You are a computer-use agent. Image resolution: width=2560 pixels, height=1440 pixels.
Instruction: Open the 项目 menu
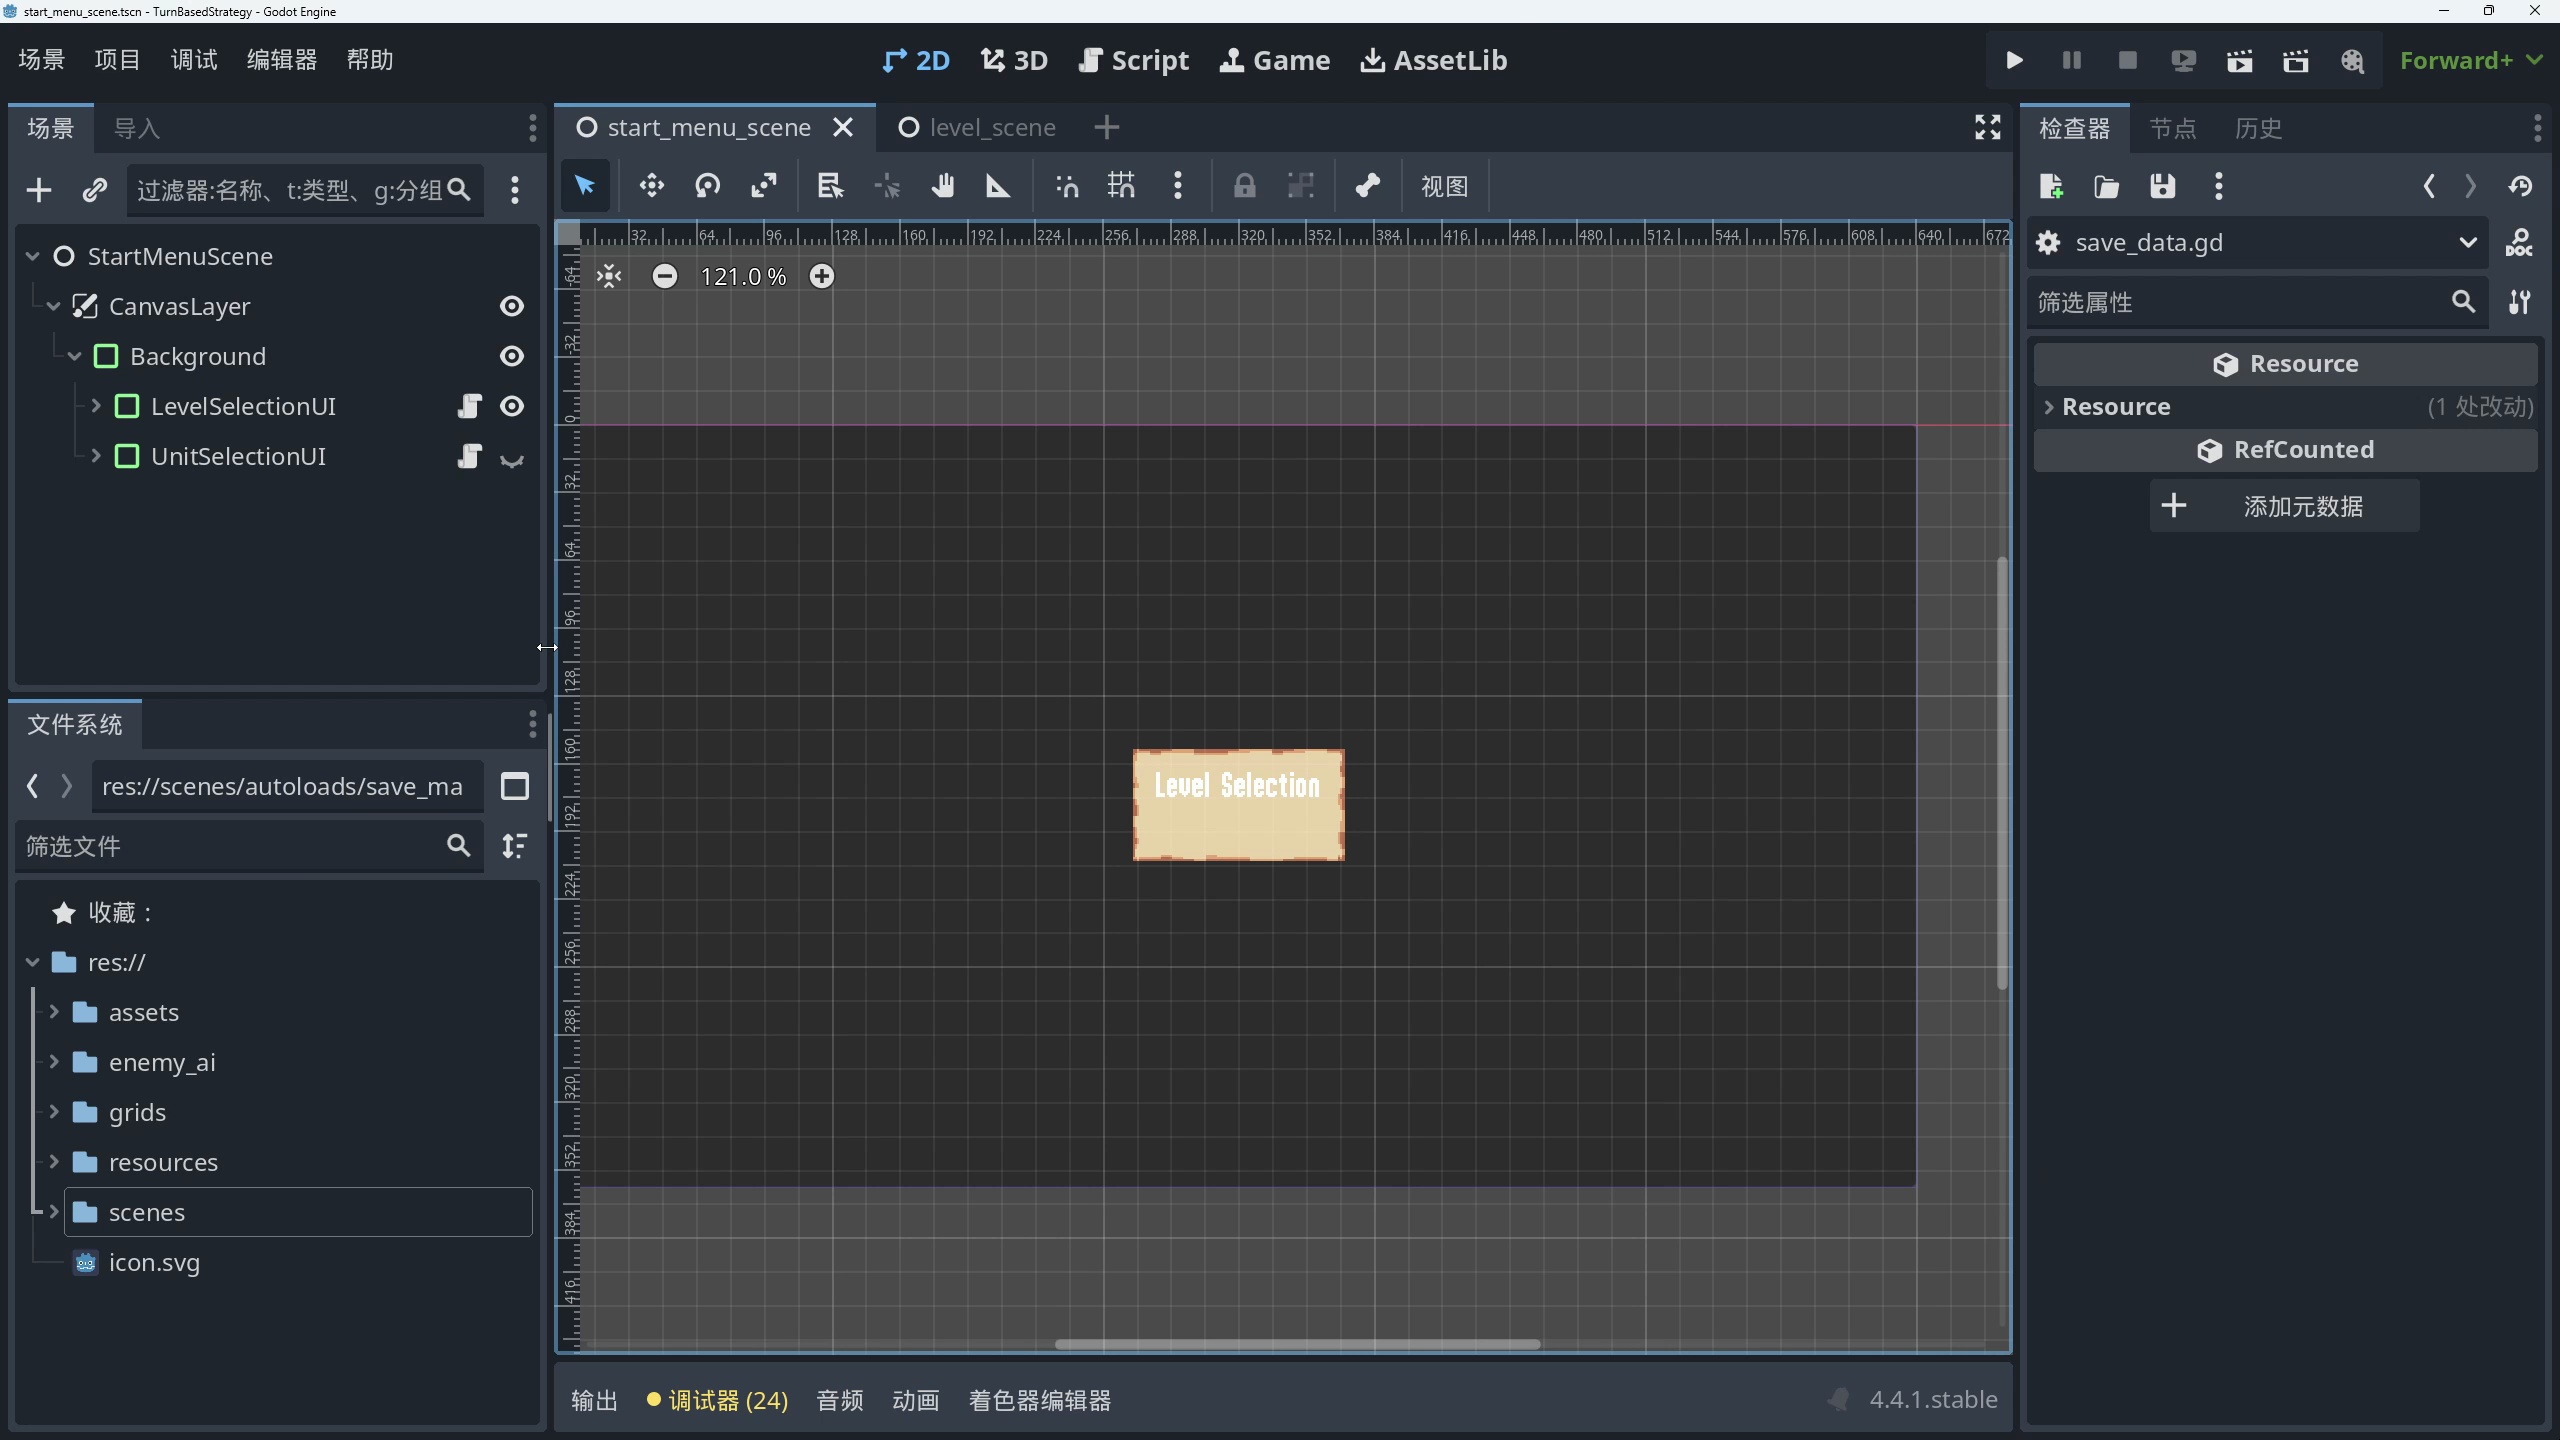(x=117, y=59)
